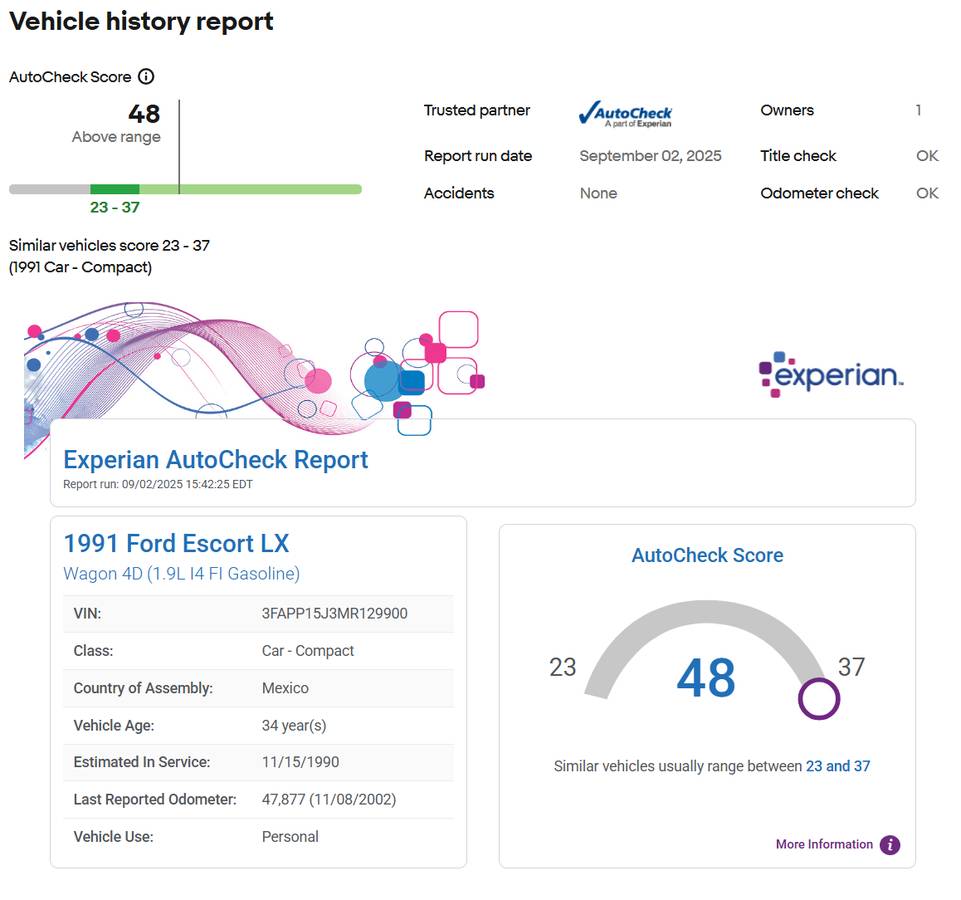The image size is (961, 900).
Task: Click the 'Accidents' label
Action: click(x=459, y=193)
